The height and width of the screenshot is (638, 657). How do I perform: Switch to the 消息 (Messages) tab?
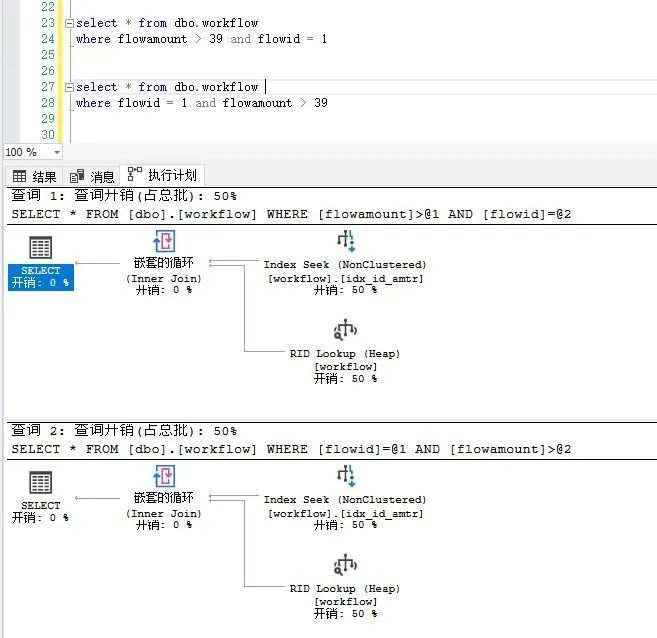point(92,177)
